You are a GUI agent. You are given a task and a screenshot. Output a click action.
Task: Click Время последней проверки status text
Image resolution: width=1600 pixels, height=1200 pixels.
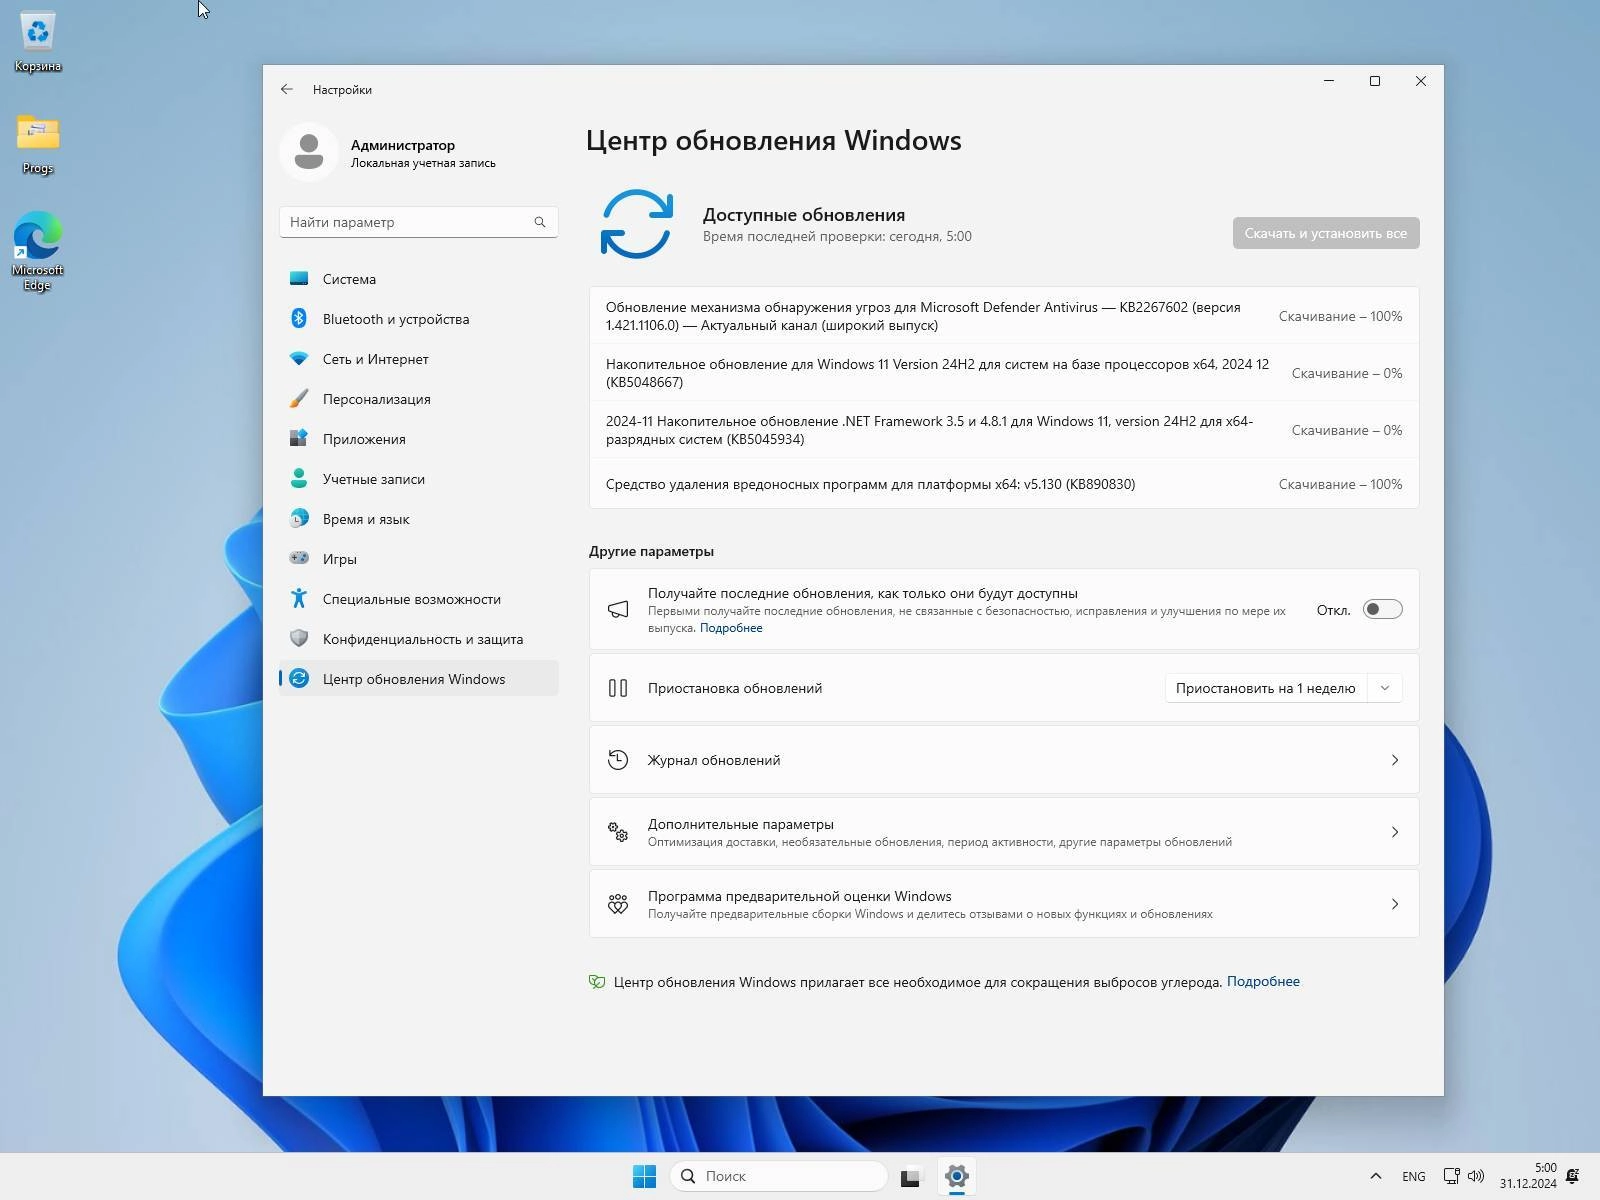tap(837, 236)
